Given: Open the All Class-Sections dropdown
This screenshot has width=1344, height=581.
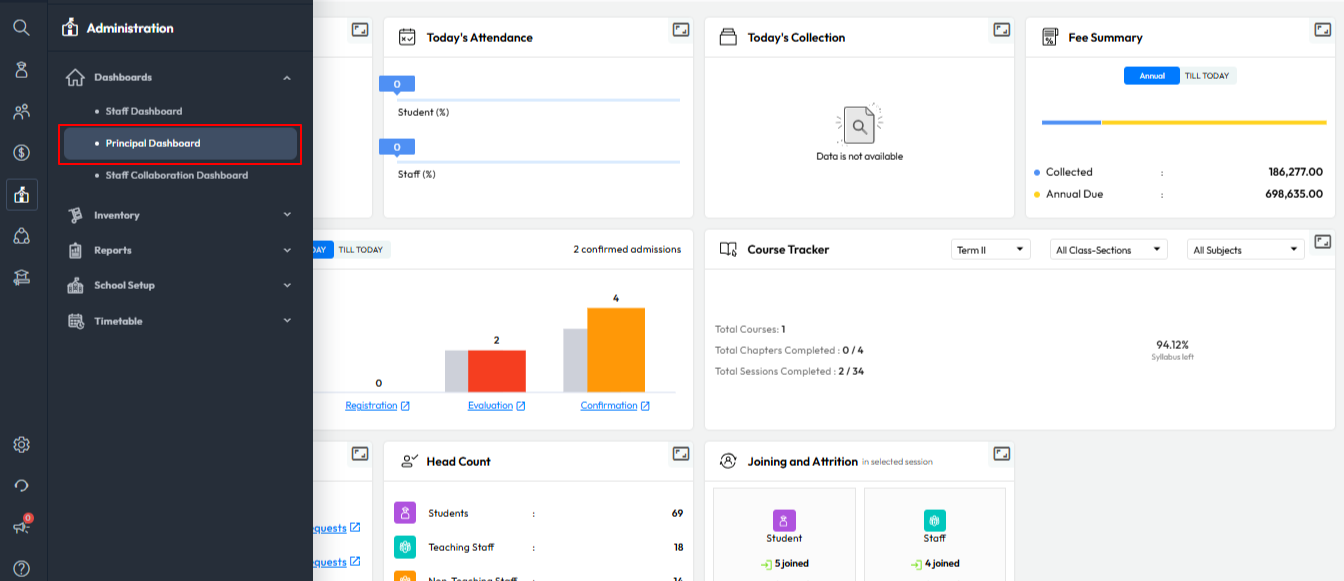Looking at the screenshot, I should [x=1109, y=250].
